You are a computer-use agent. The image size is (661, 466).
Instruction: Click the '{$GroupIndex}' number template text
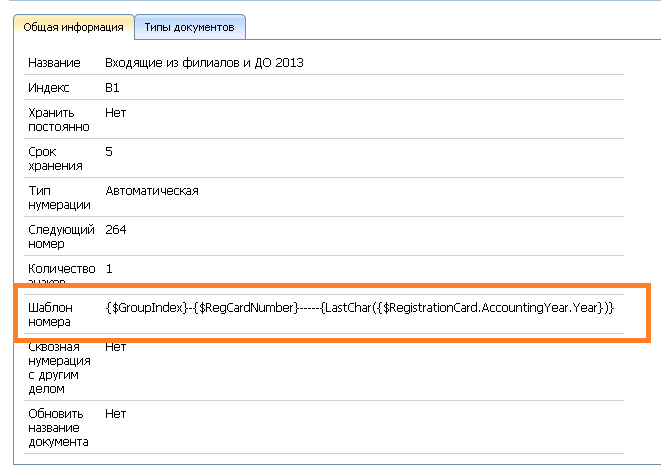click(145, 308)
